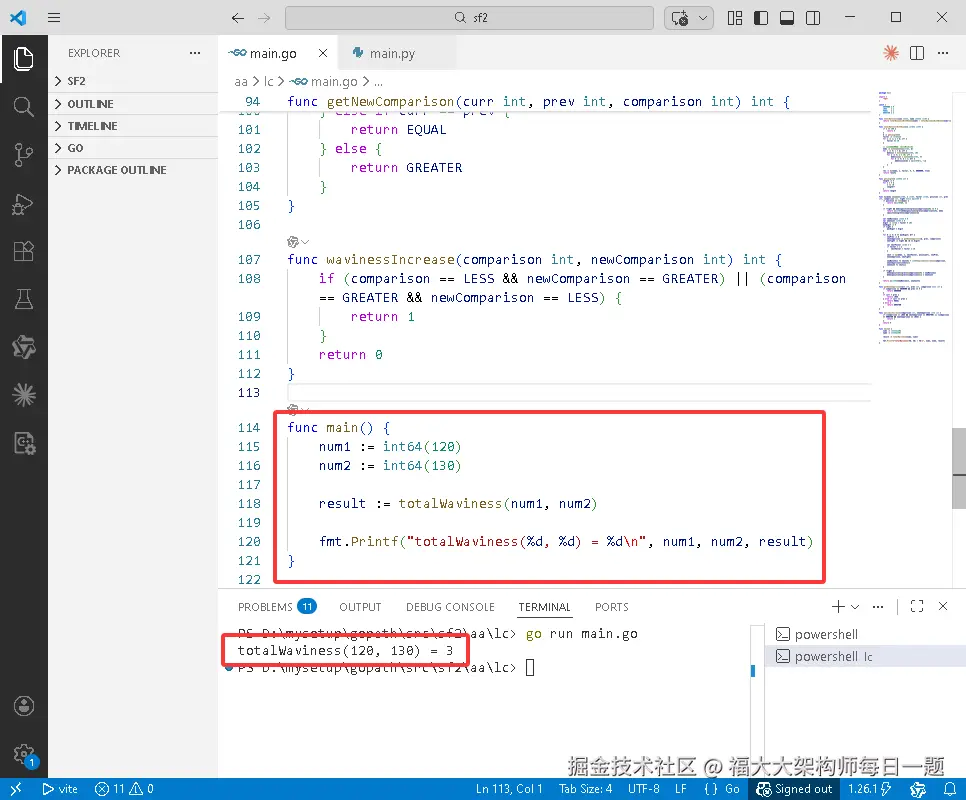Screen dimensions: 966x800
Task: Customize layout from title bar icon
Action: [x=734, y=18]
